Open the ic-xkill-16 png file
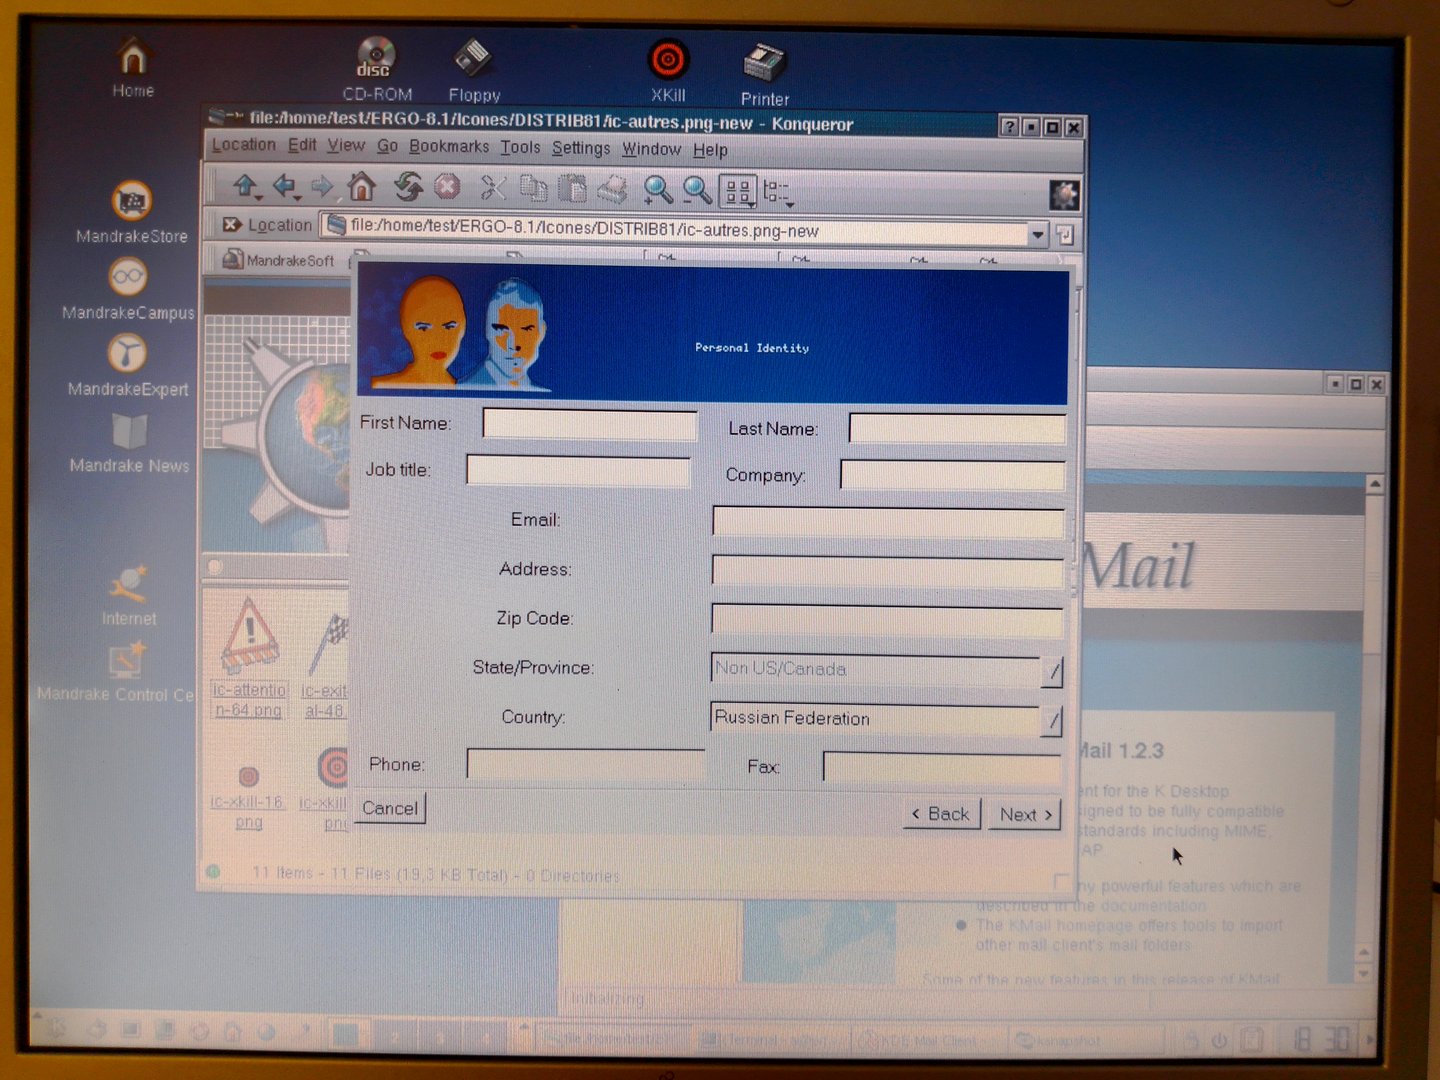Viewport: 1440px width, 1080px height. pyautogui.click(x=248, y=797)
